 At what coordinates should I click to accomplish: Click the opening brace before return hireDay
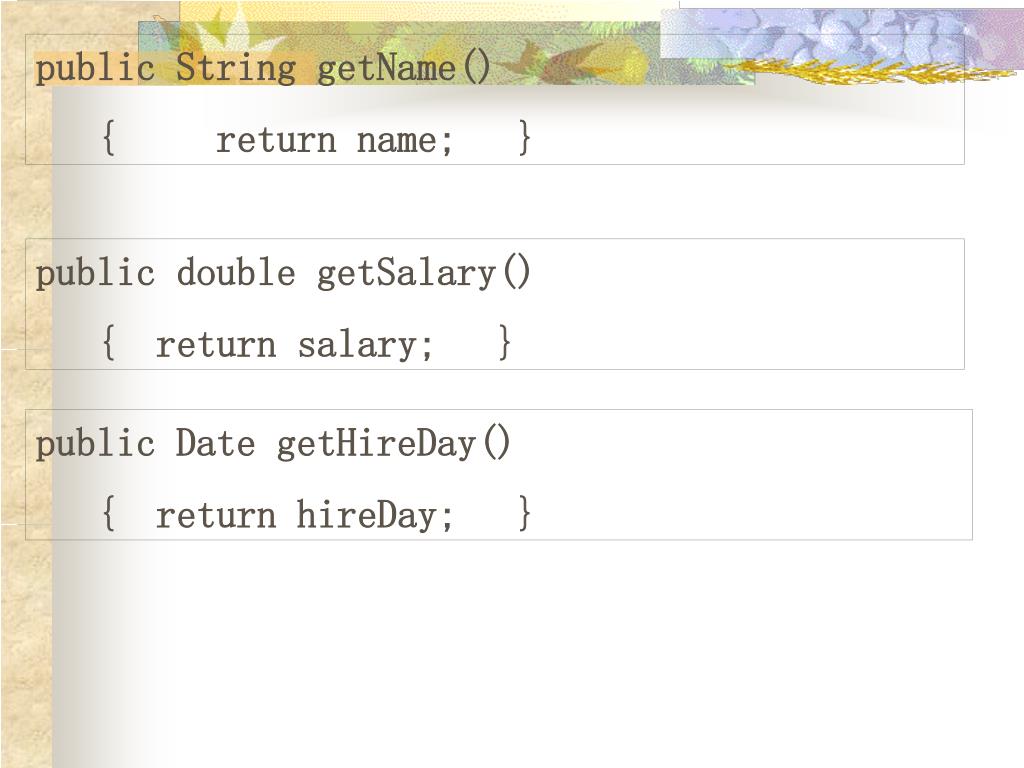coord(108,514)
